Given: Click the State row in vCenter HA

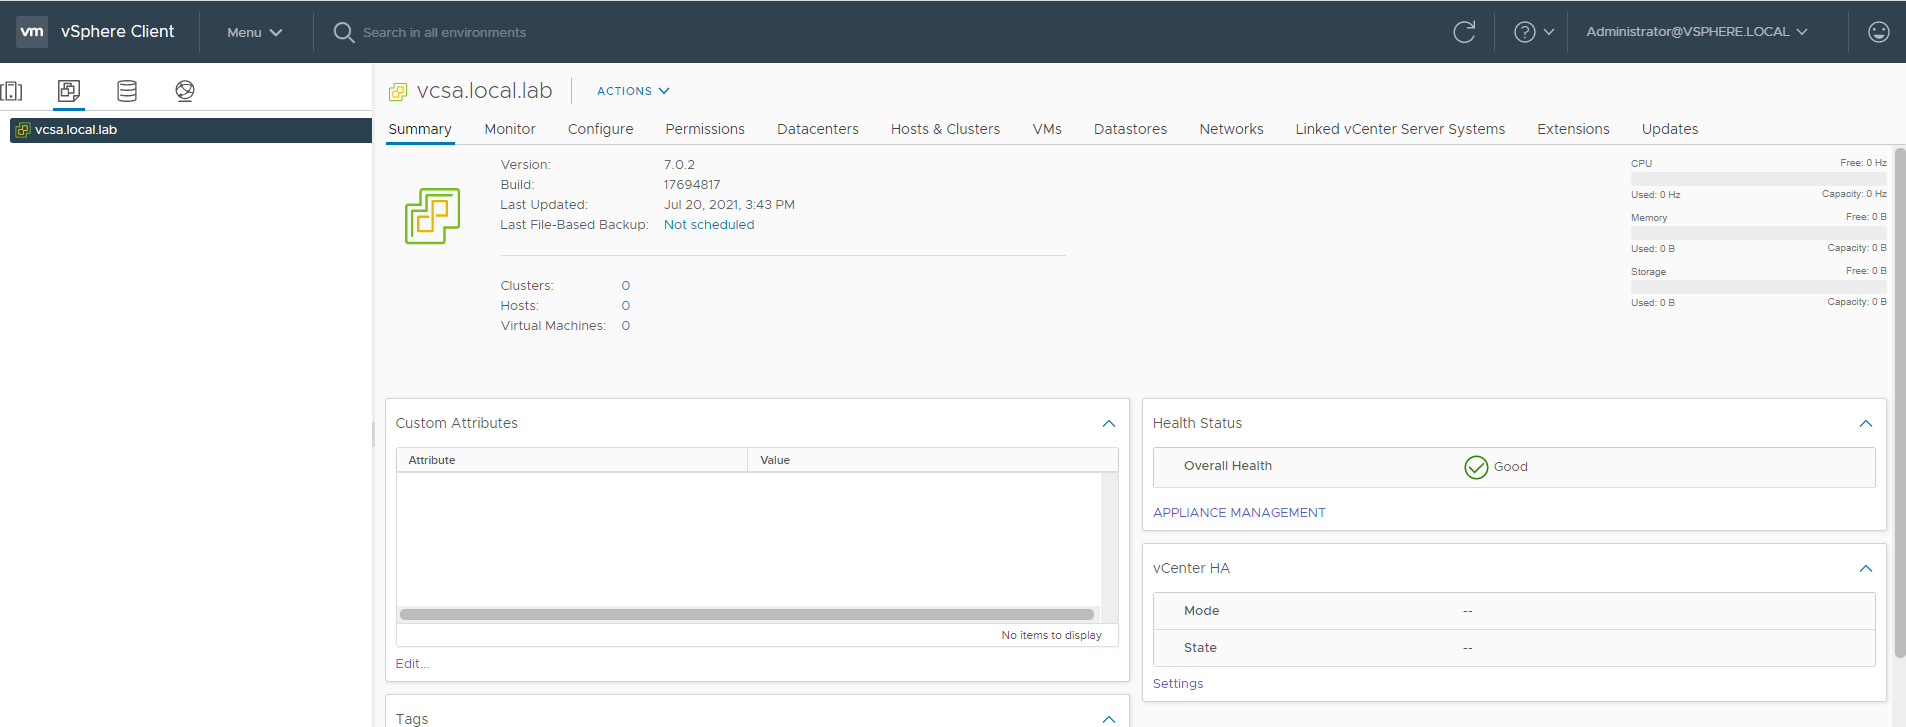Looking at the screenshot, I should 1514,648.
